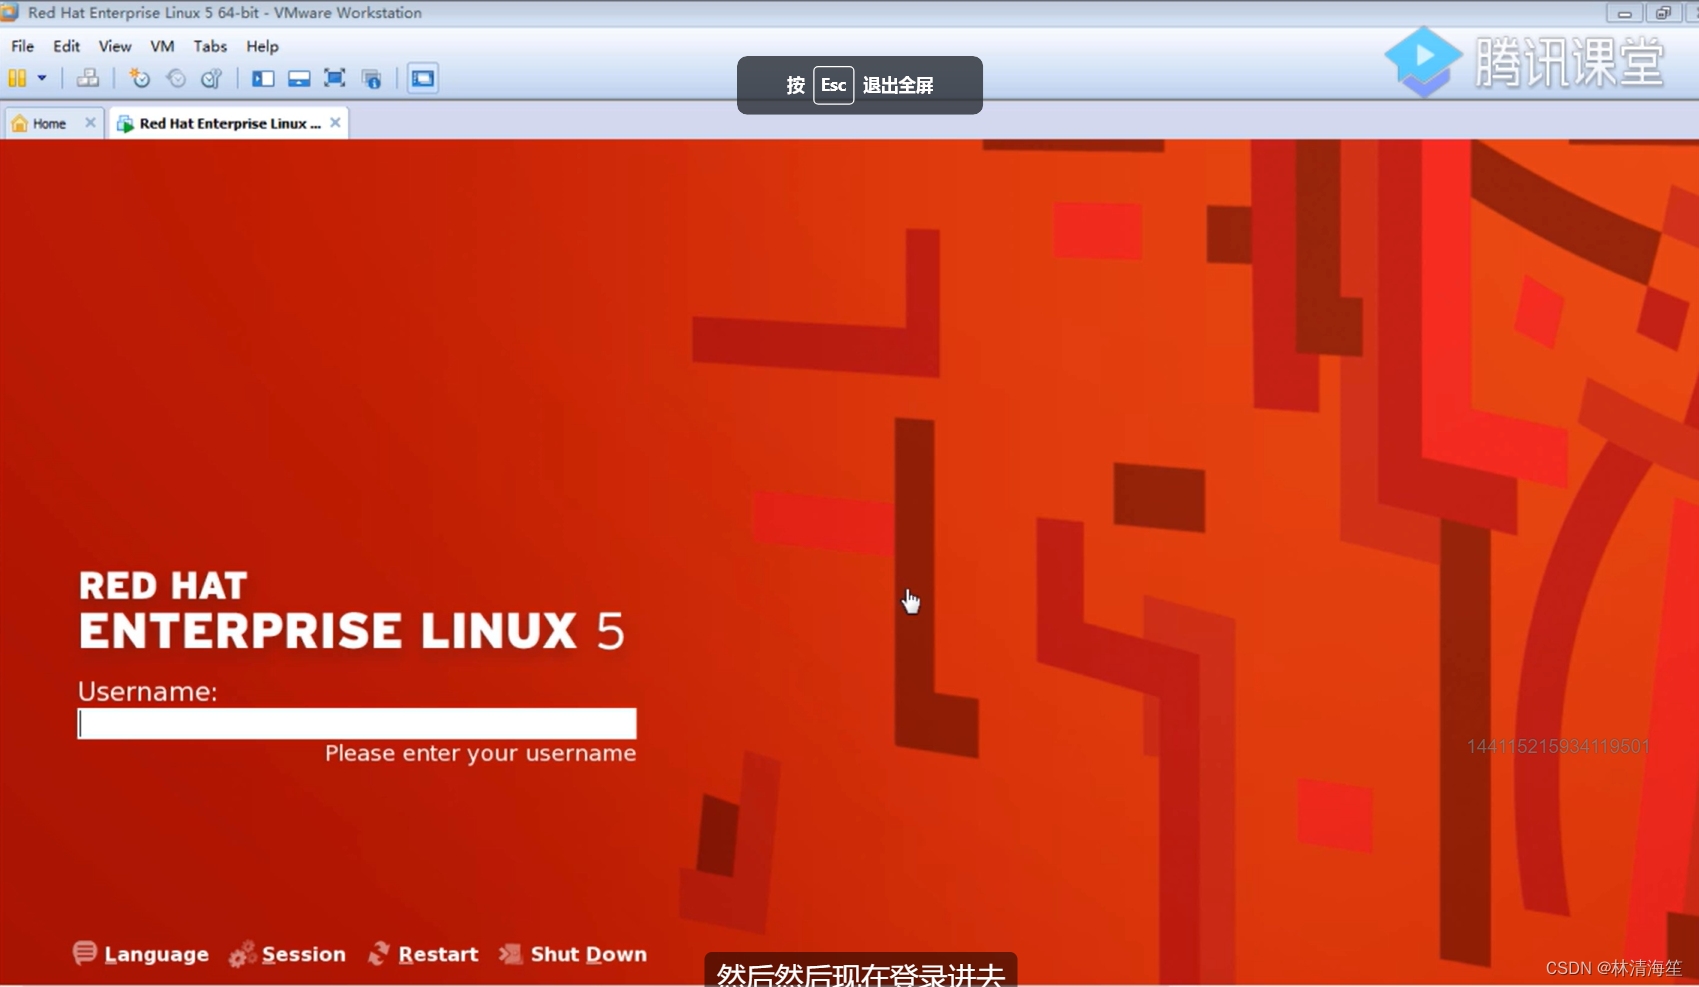Open the File menu
The width and height of the screenshot is (1699, 987).
pos(22,46)
